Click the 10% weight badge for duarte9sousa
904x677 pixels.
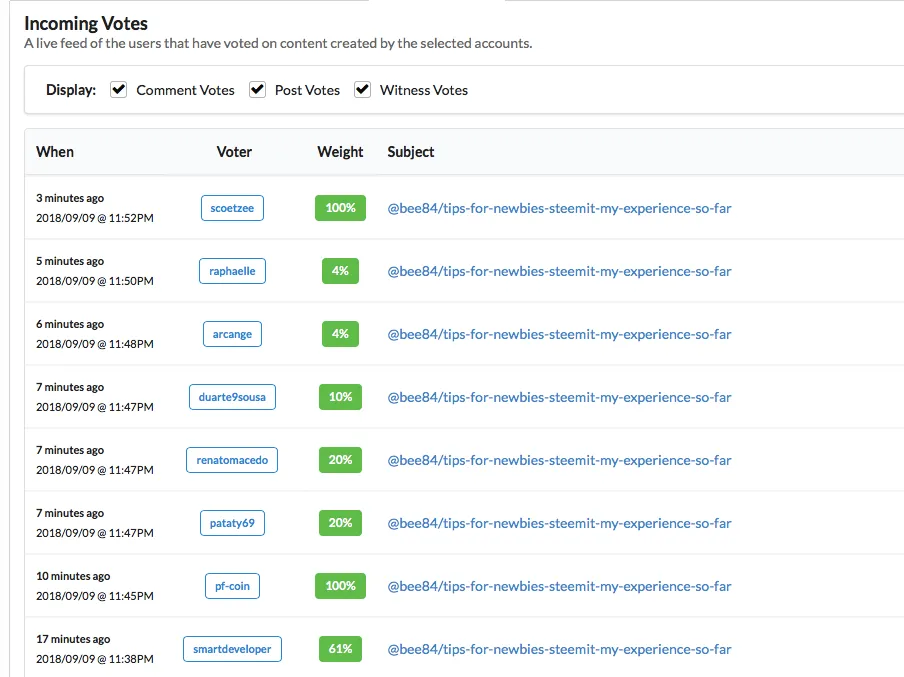click(340, 397)
